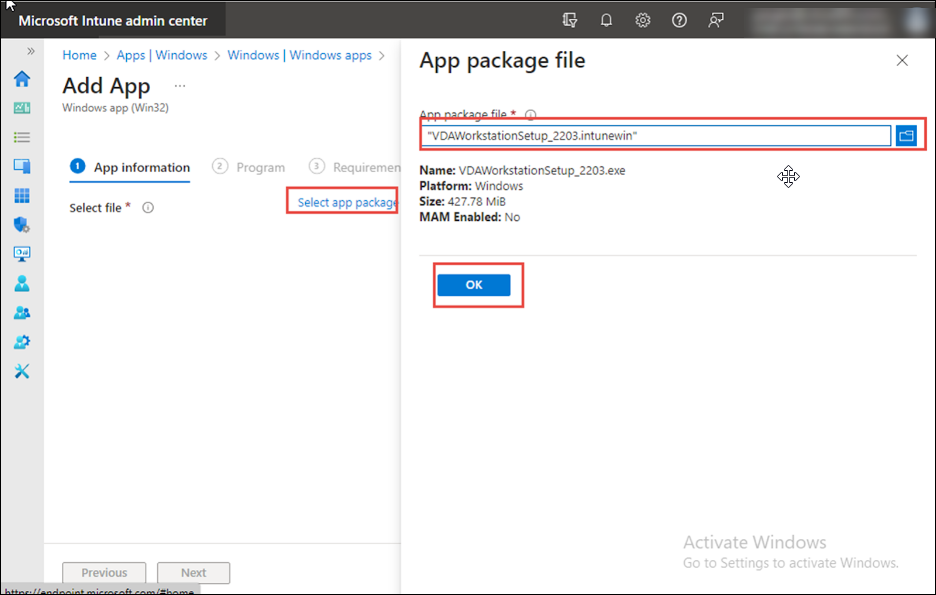Open the Home page from the sidebar
The height and width of the screenshot is (595, 936).
(22, 79)
